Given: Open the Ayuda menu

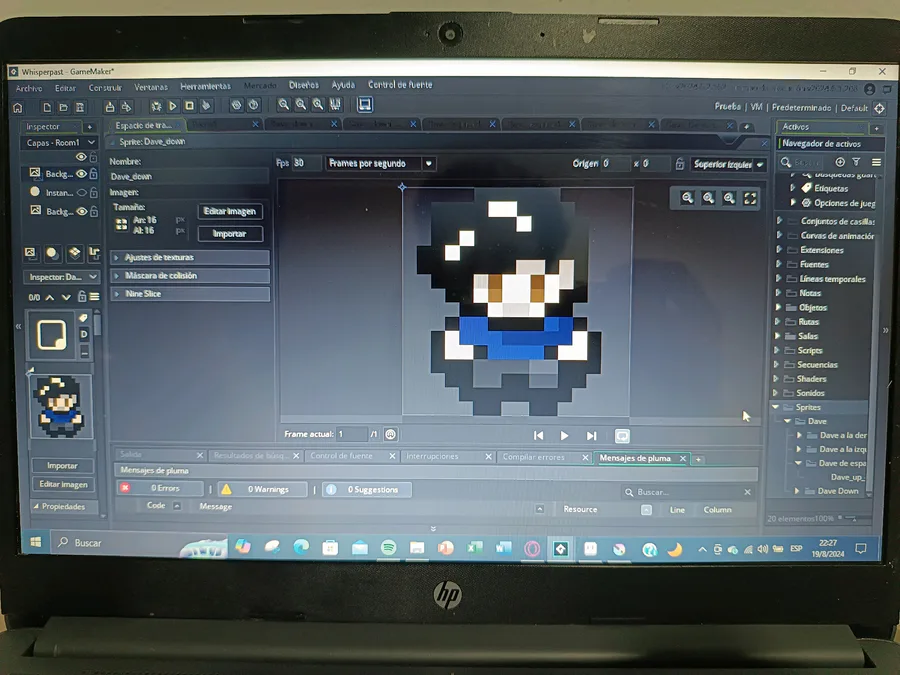Looking at the screenshot, I should point(343,85).
